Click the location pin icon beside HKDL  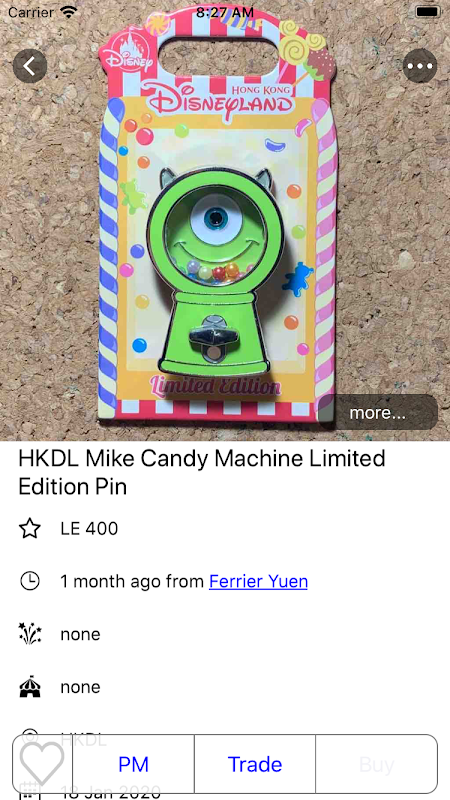tap(30, 737)
